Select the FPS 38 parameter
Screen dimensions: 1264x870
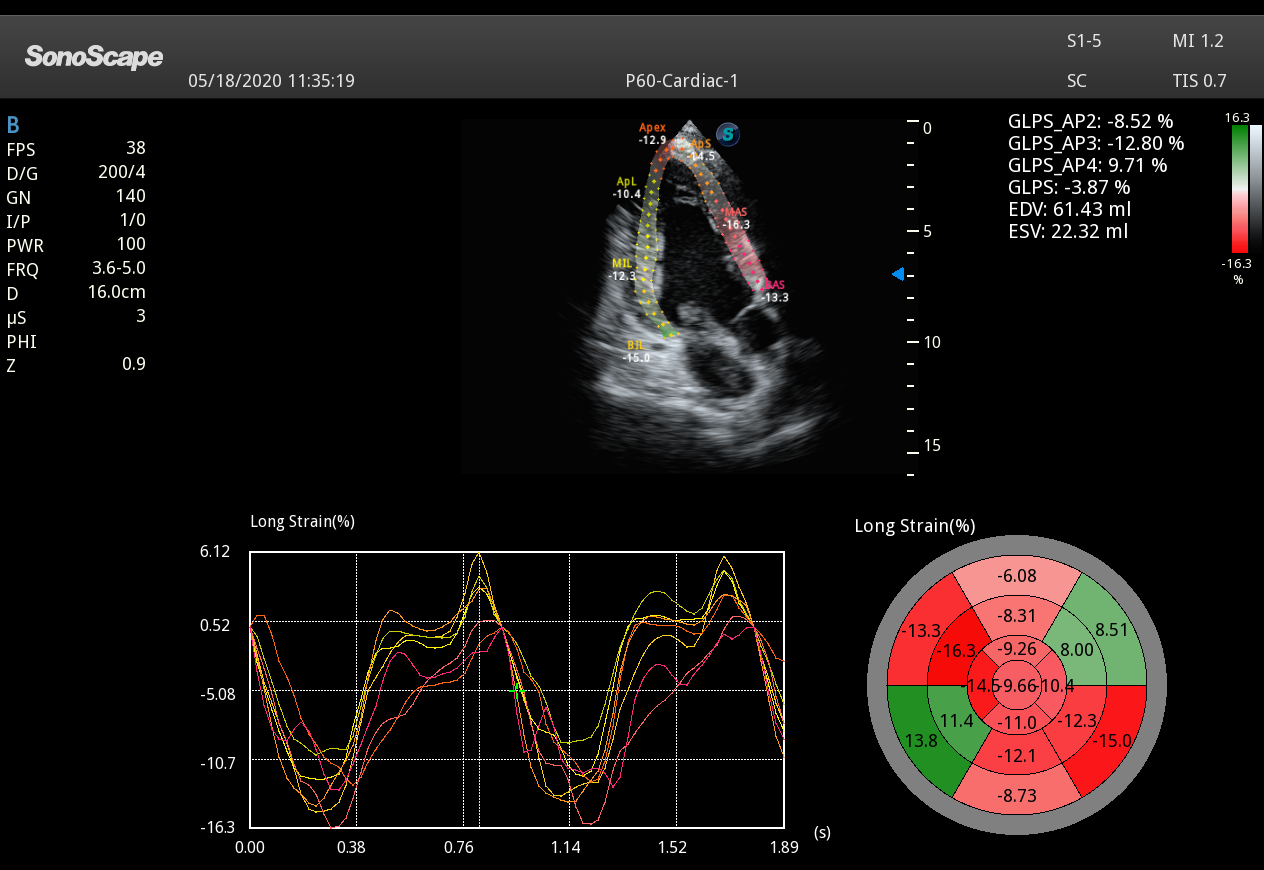pos(76,148)
